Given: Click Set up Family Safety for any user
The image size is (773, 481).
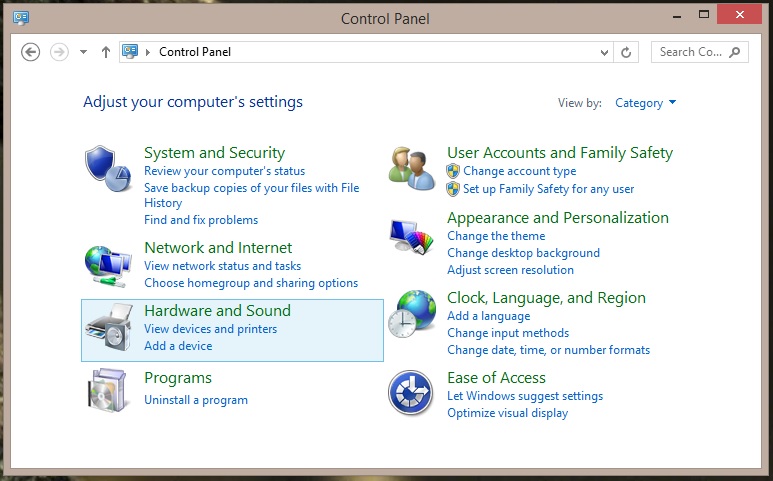Looking at the screenshot, I should click(548, 189).
